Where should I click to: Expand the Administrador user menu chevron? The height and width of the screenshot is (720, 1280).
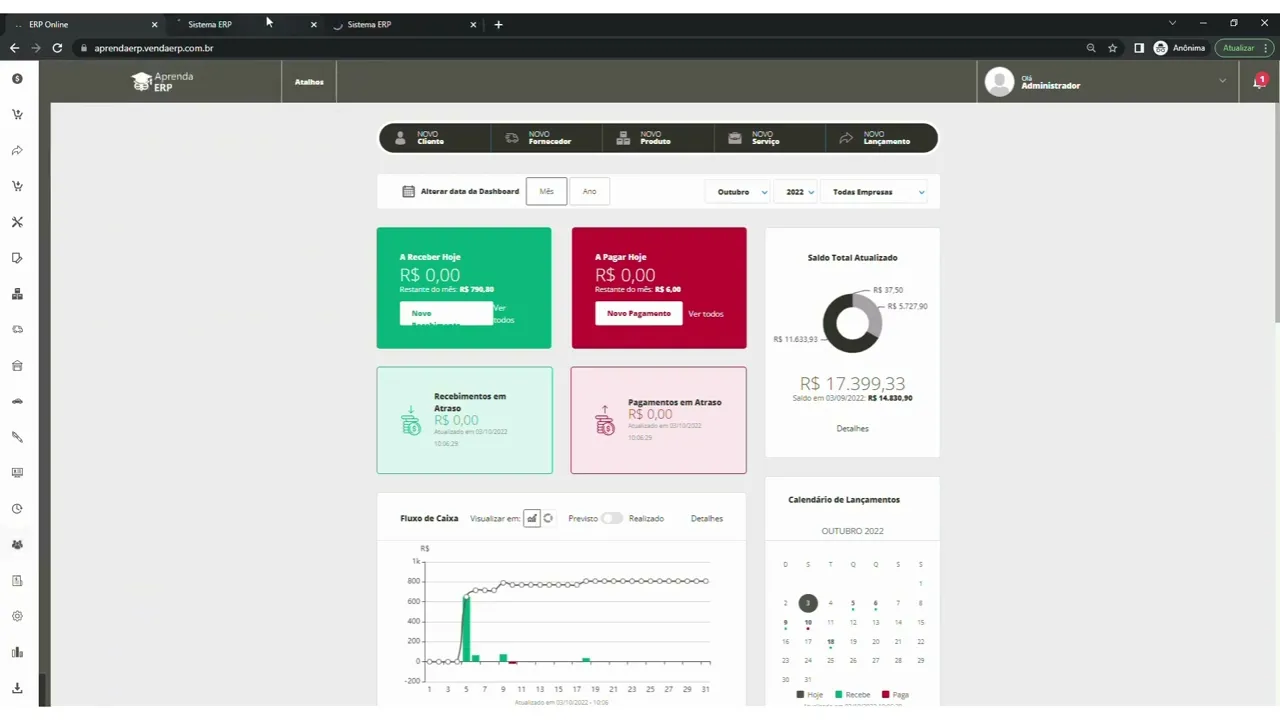tap(1222, 81)
